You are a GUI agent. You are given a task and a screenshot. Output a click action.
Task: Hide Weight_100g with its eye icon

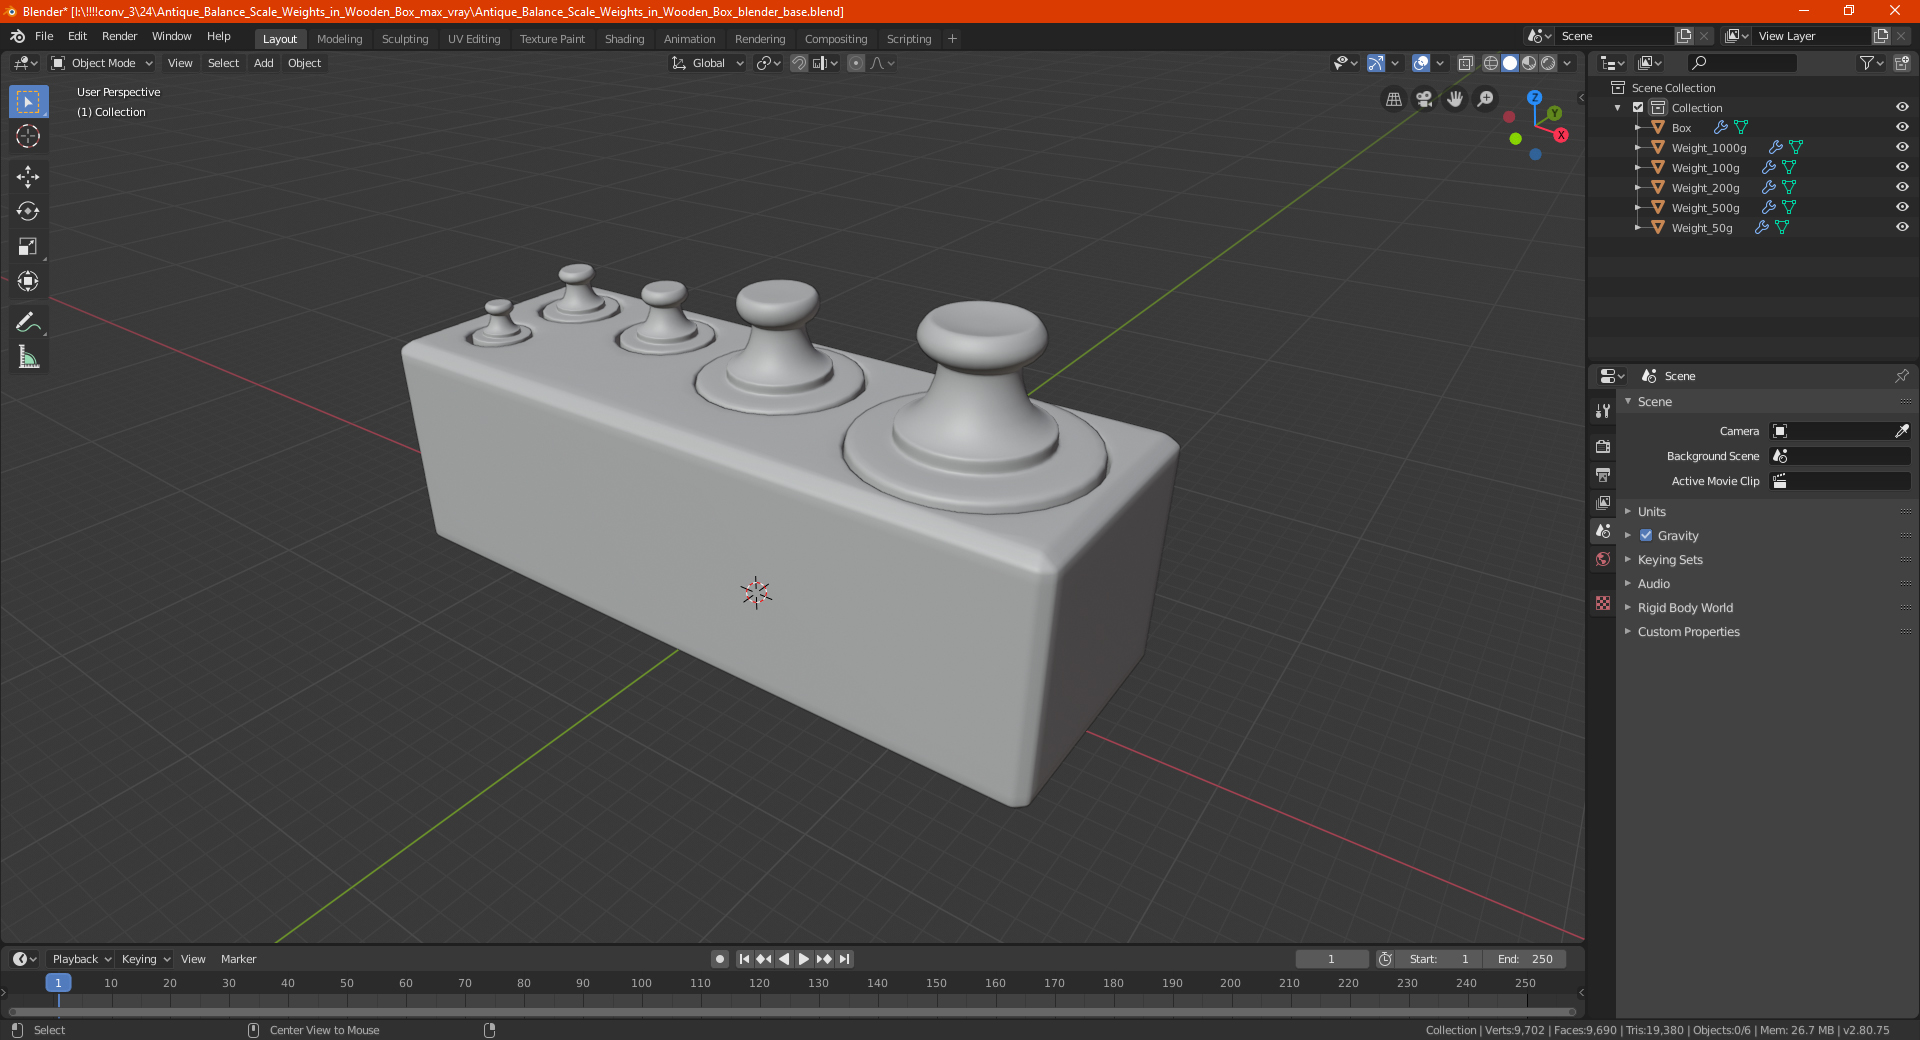tap(1902, 167)
